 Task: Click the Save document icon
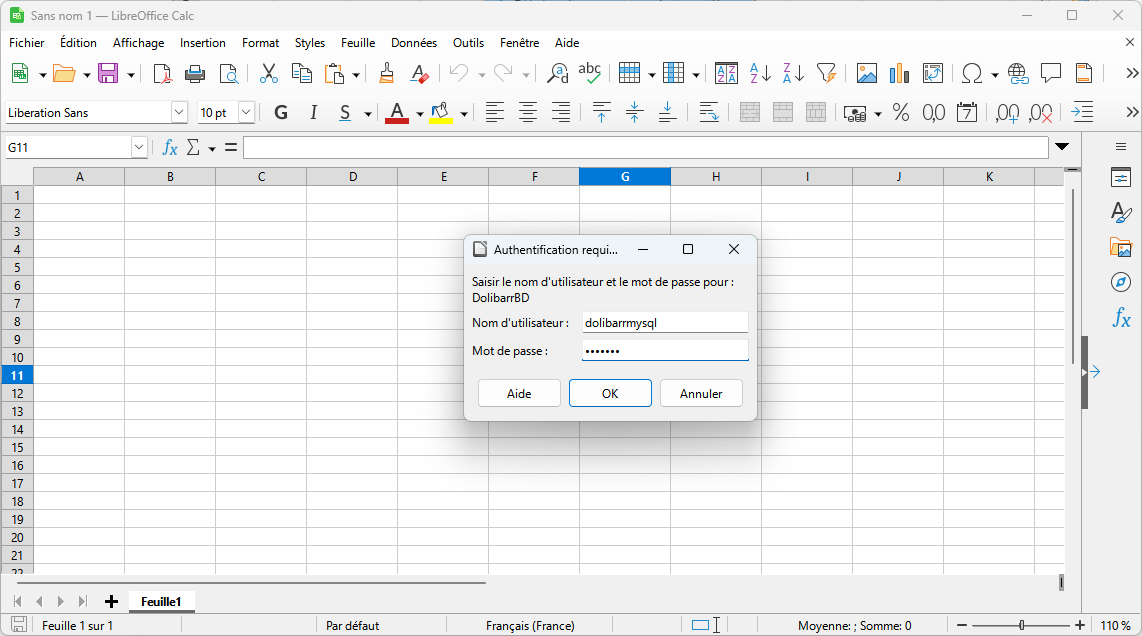click(x=107, y=73)
